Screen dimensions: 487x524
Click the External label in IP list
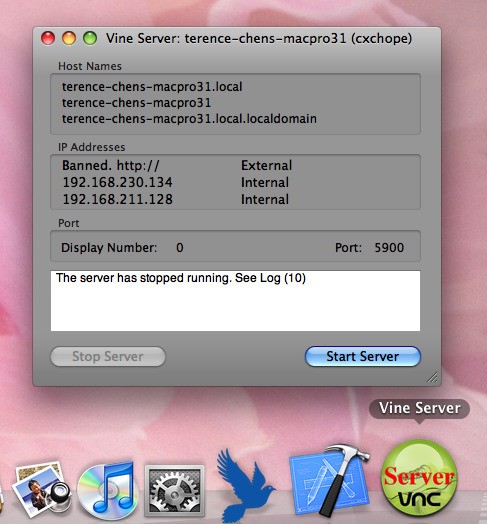coord(266,165)
